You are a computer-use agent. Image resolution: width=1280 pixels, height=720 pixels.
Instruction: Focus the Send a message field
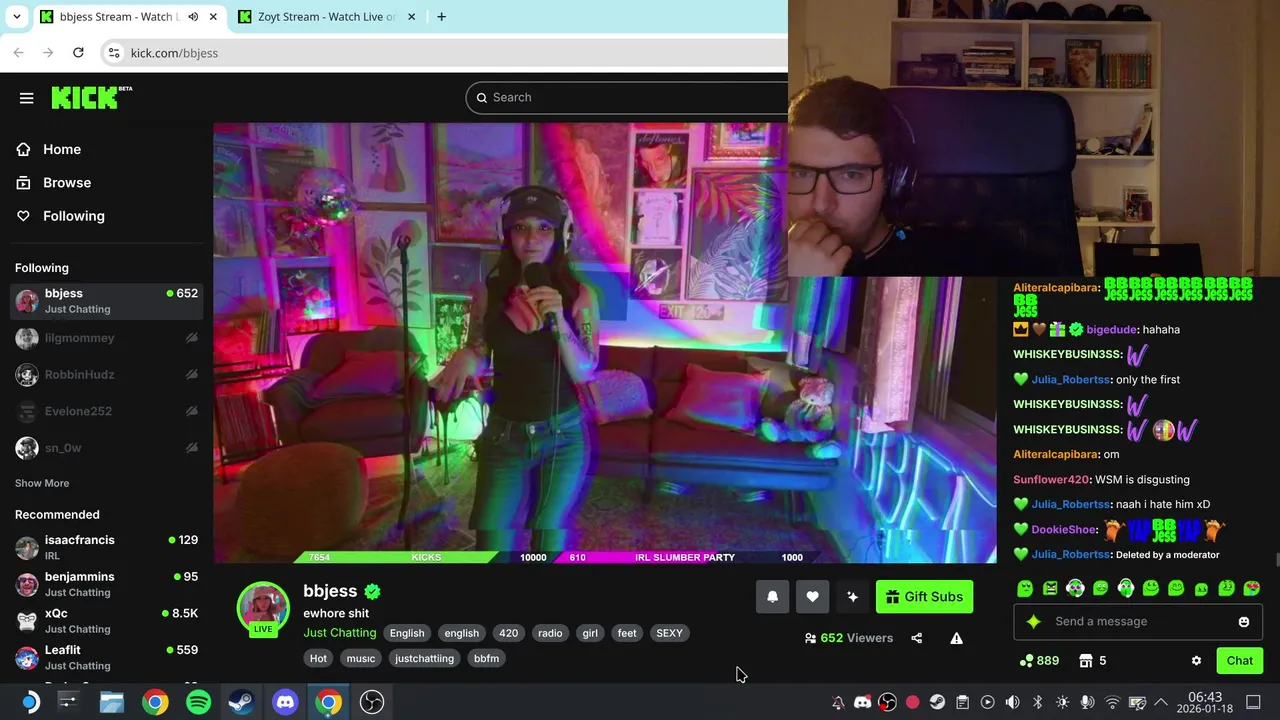pos(1137,622)
